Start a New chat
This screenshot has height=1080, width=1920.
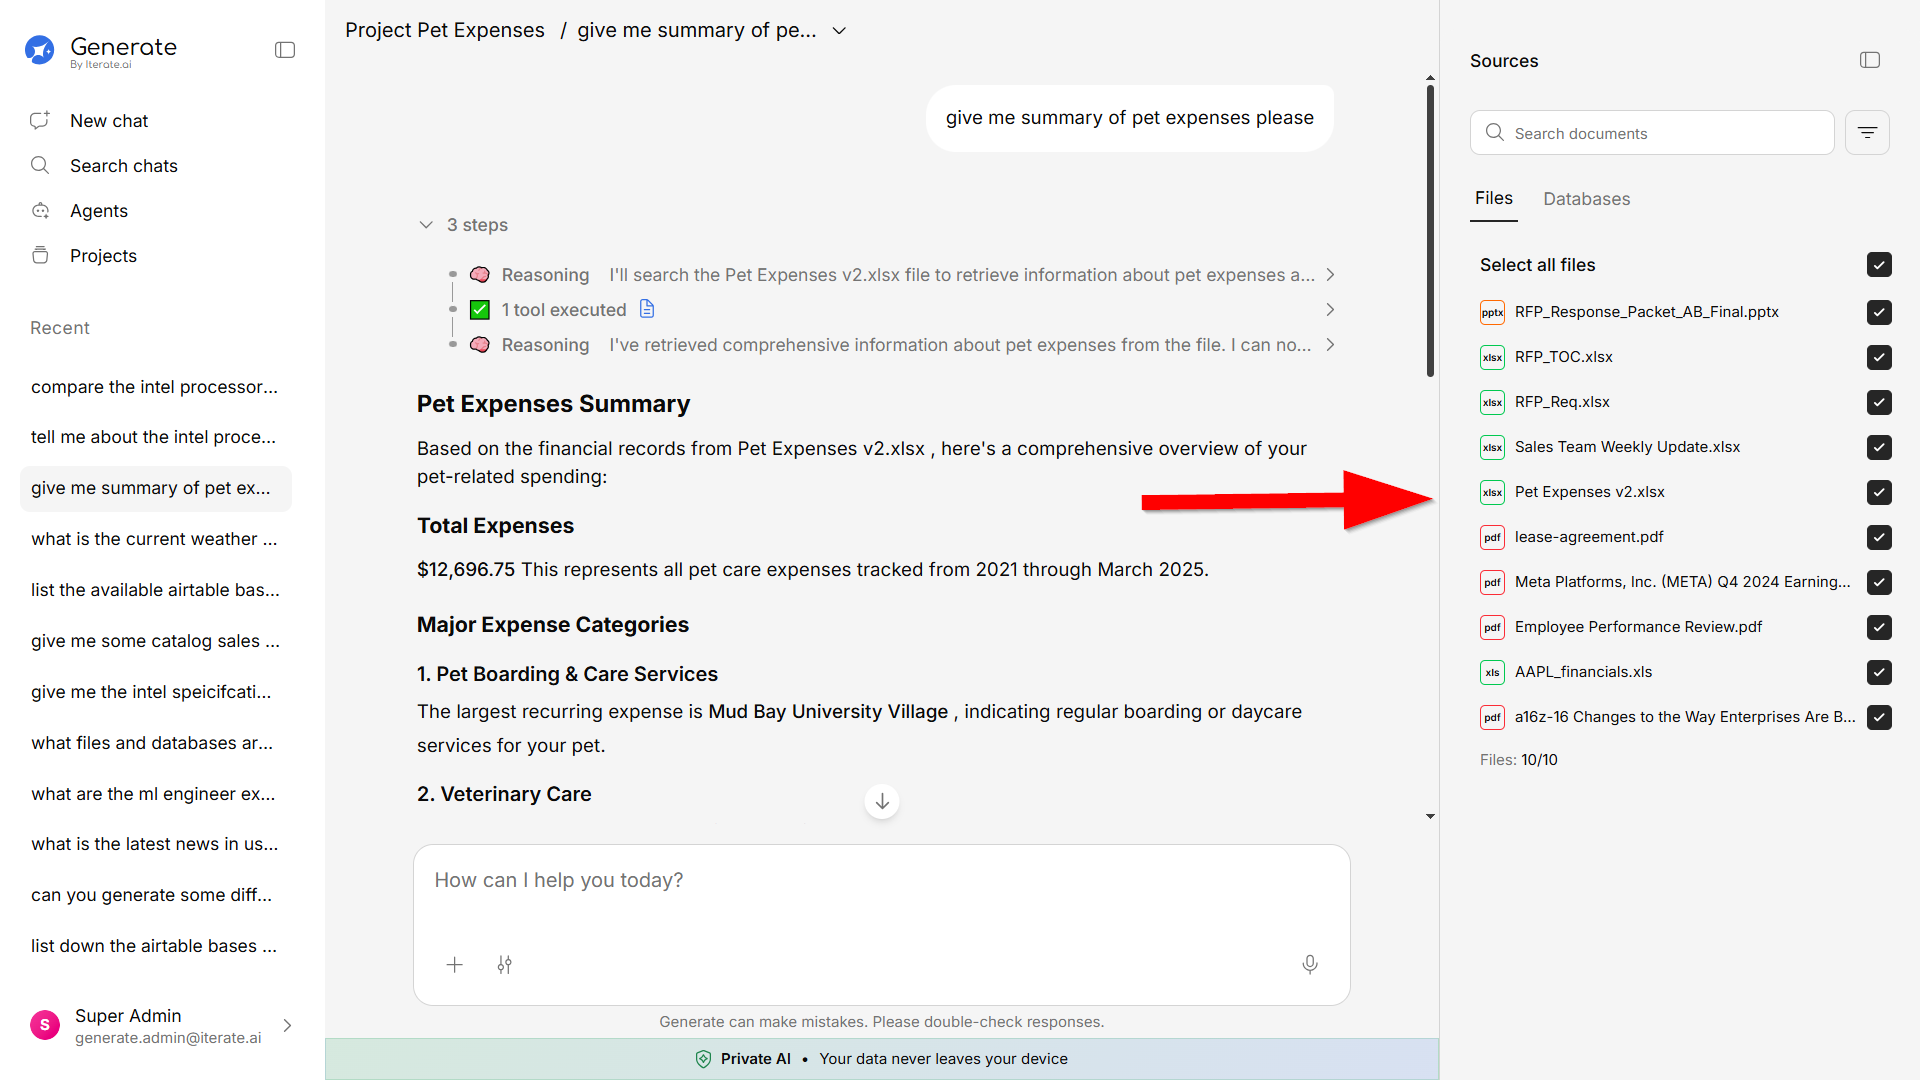[109, 121]
